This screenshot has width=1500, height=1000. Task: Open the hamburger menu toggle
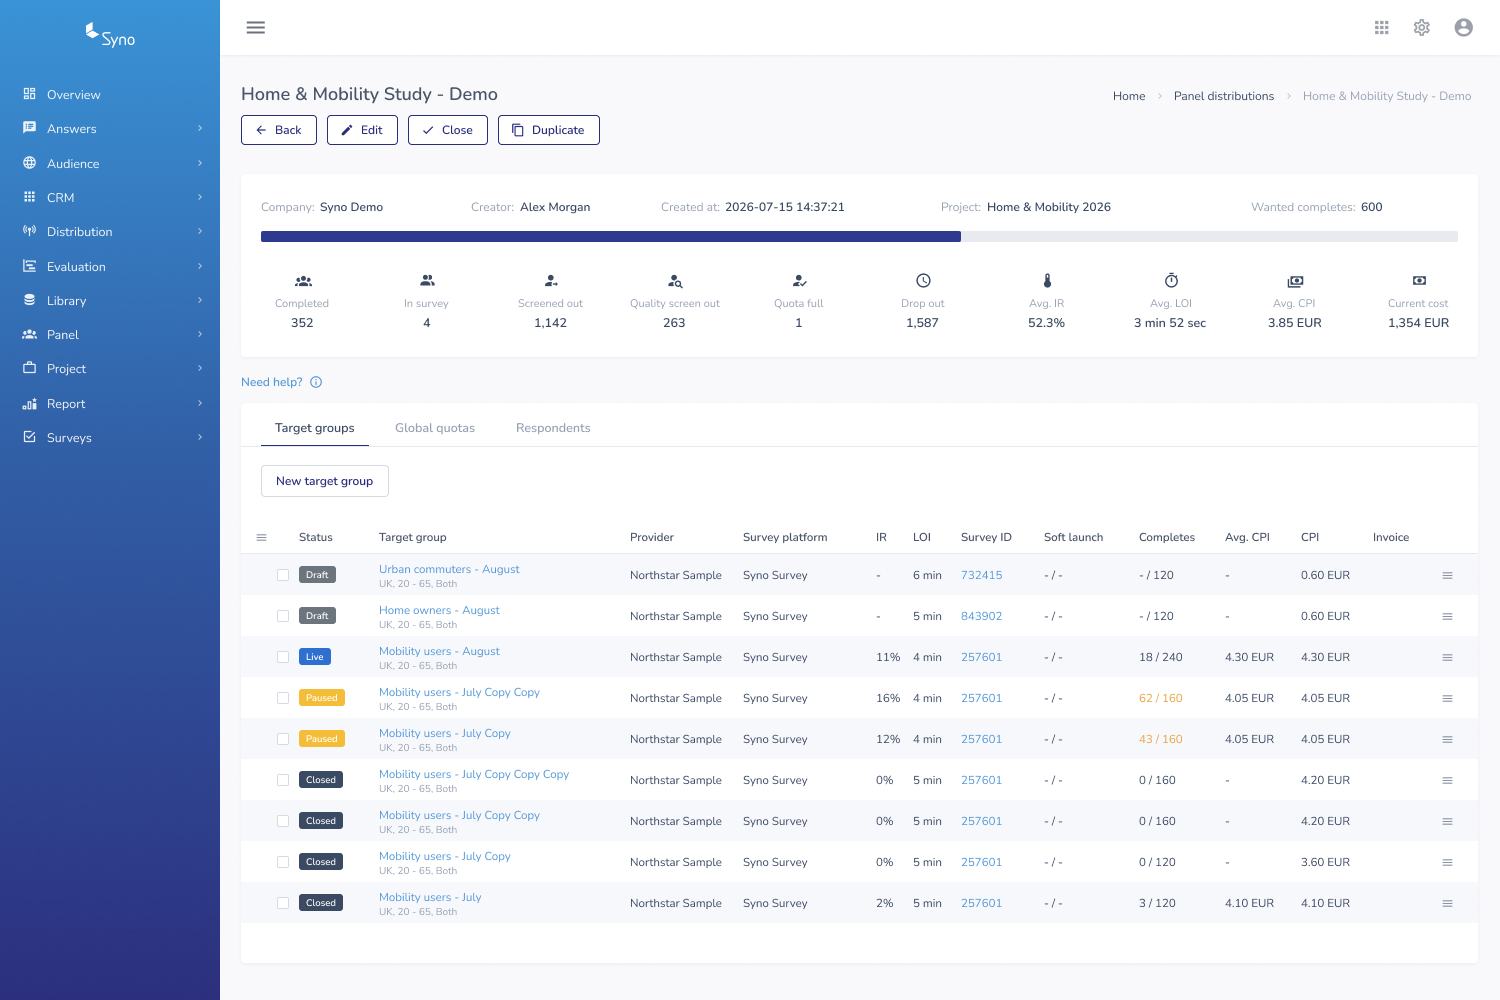256,28
